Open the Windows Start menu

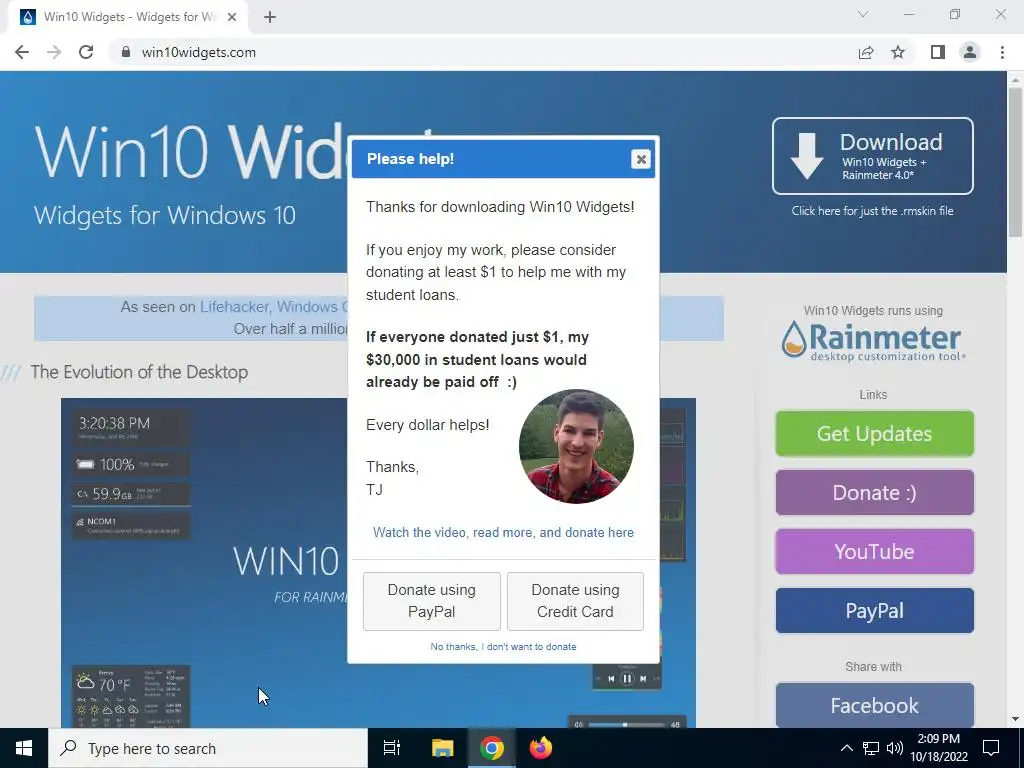point(24,748)
